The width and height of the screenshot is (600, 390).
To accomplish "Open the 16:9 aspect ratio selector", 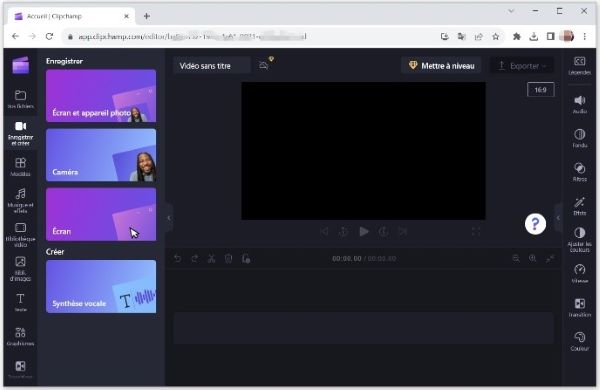I will click(540, 90).
